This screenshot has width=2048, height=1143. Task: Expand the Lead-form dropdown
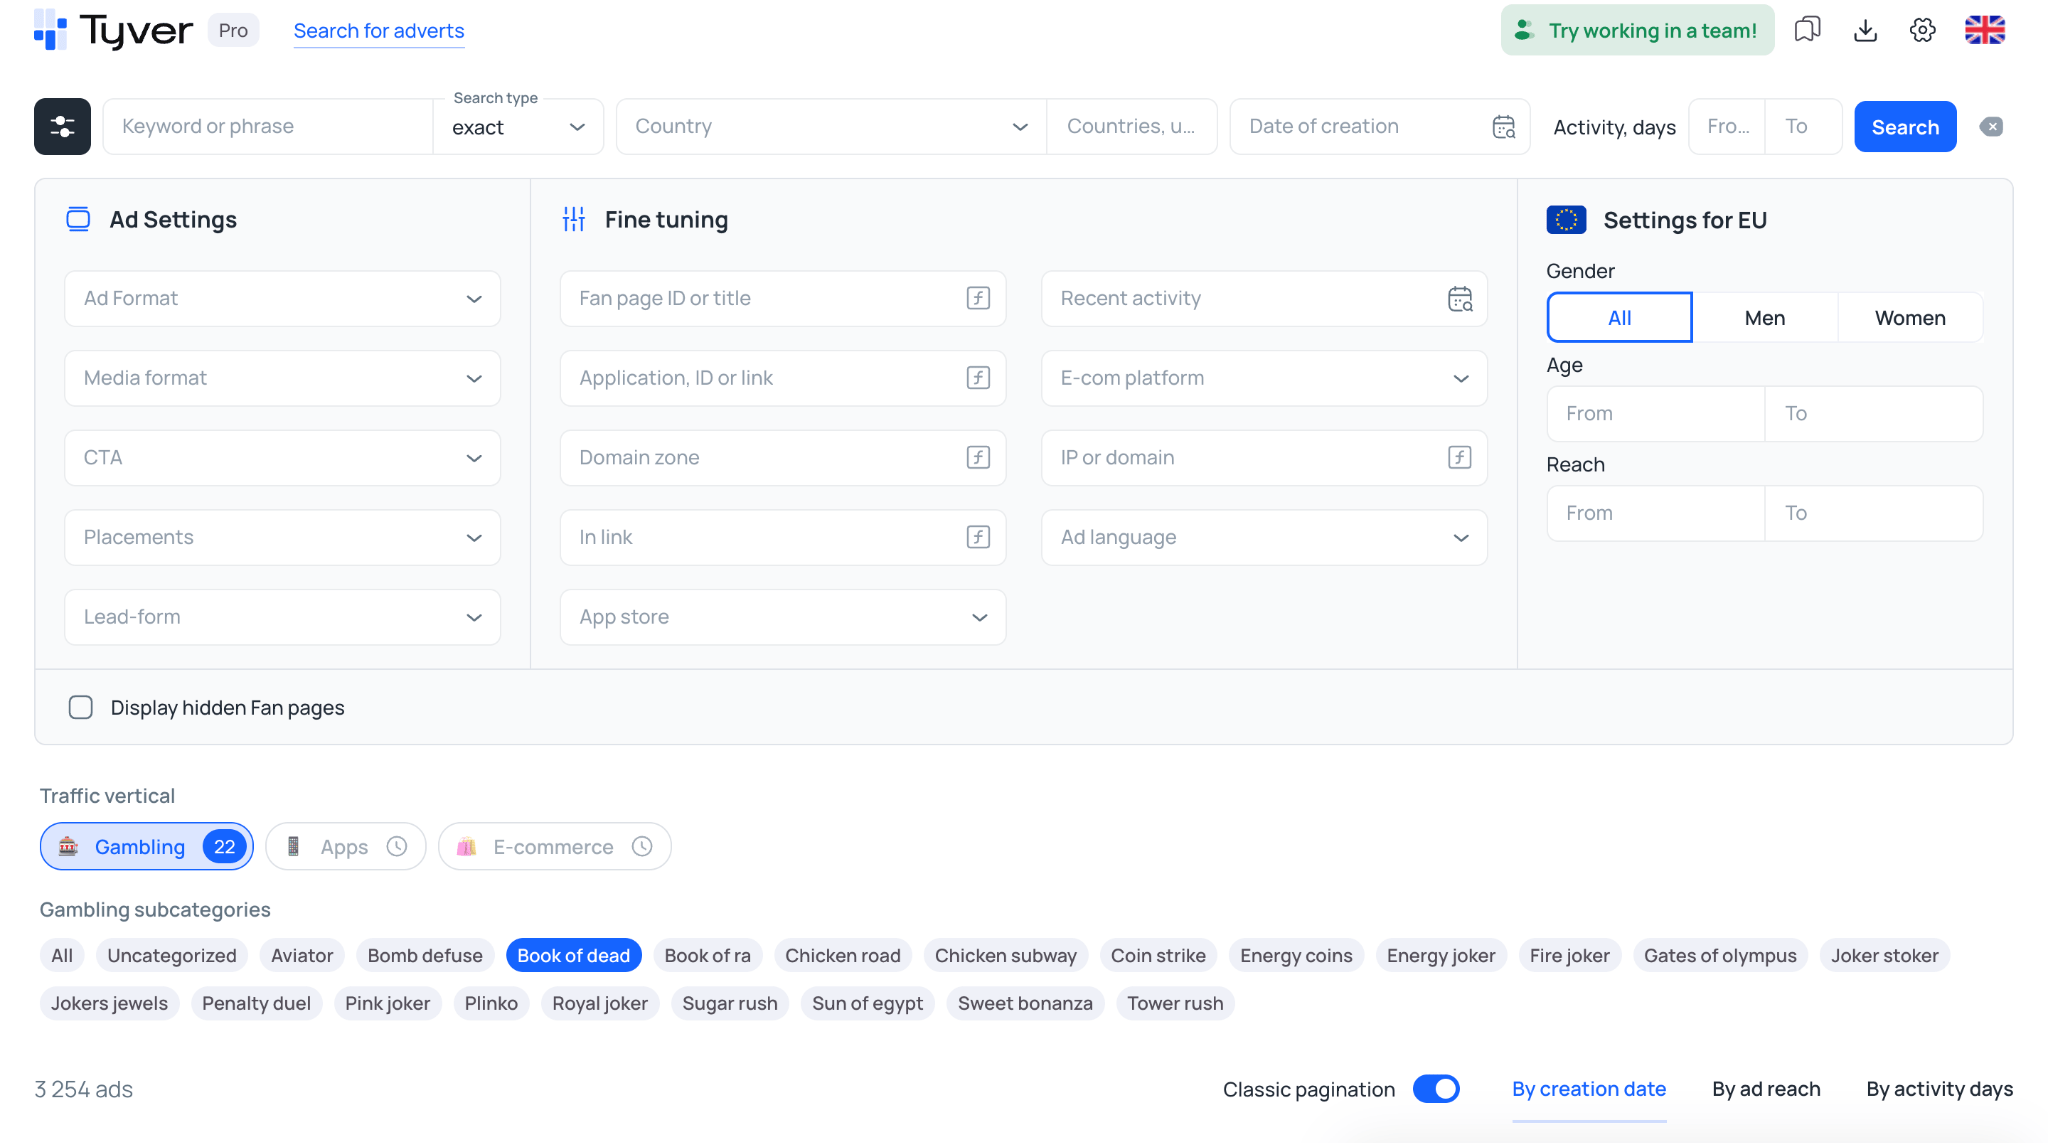click(282, 617)
